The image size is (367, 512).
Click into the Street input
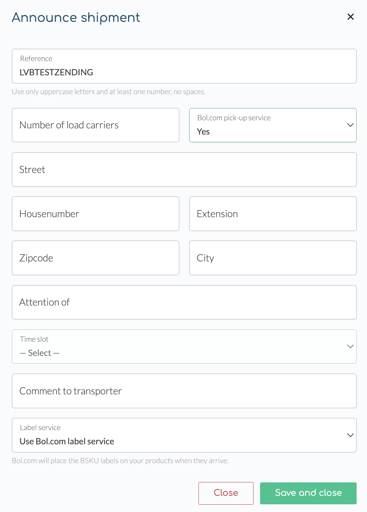(184, 169)
